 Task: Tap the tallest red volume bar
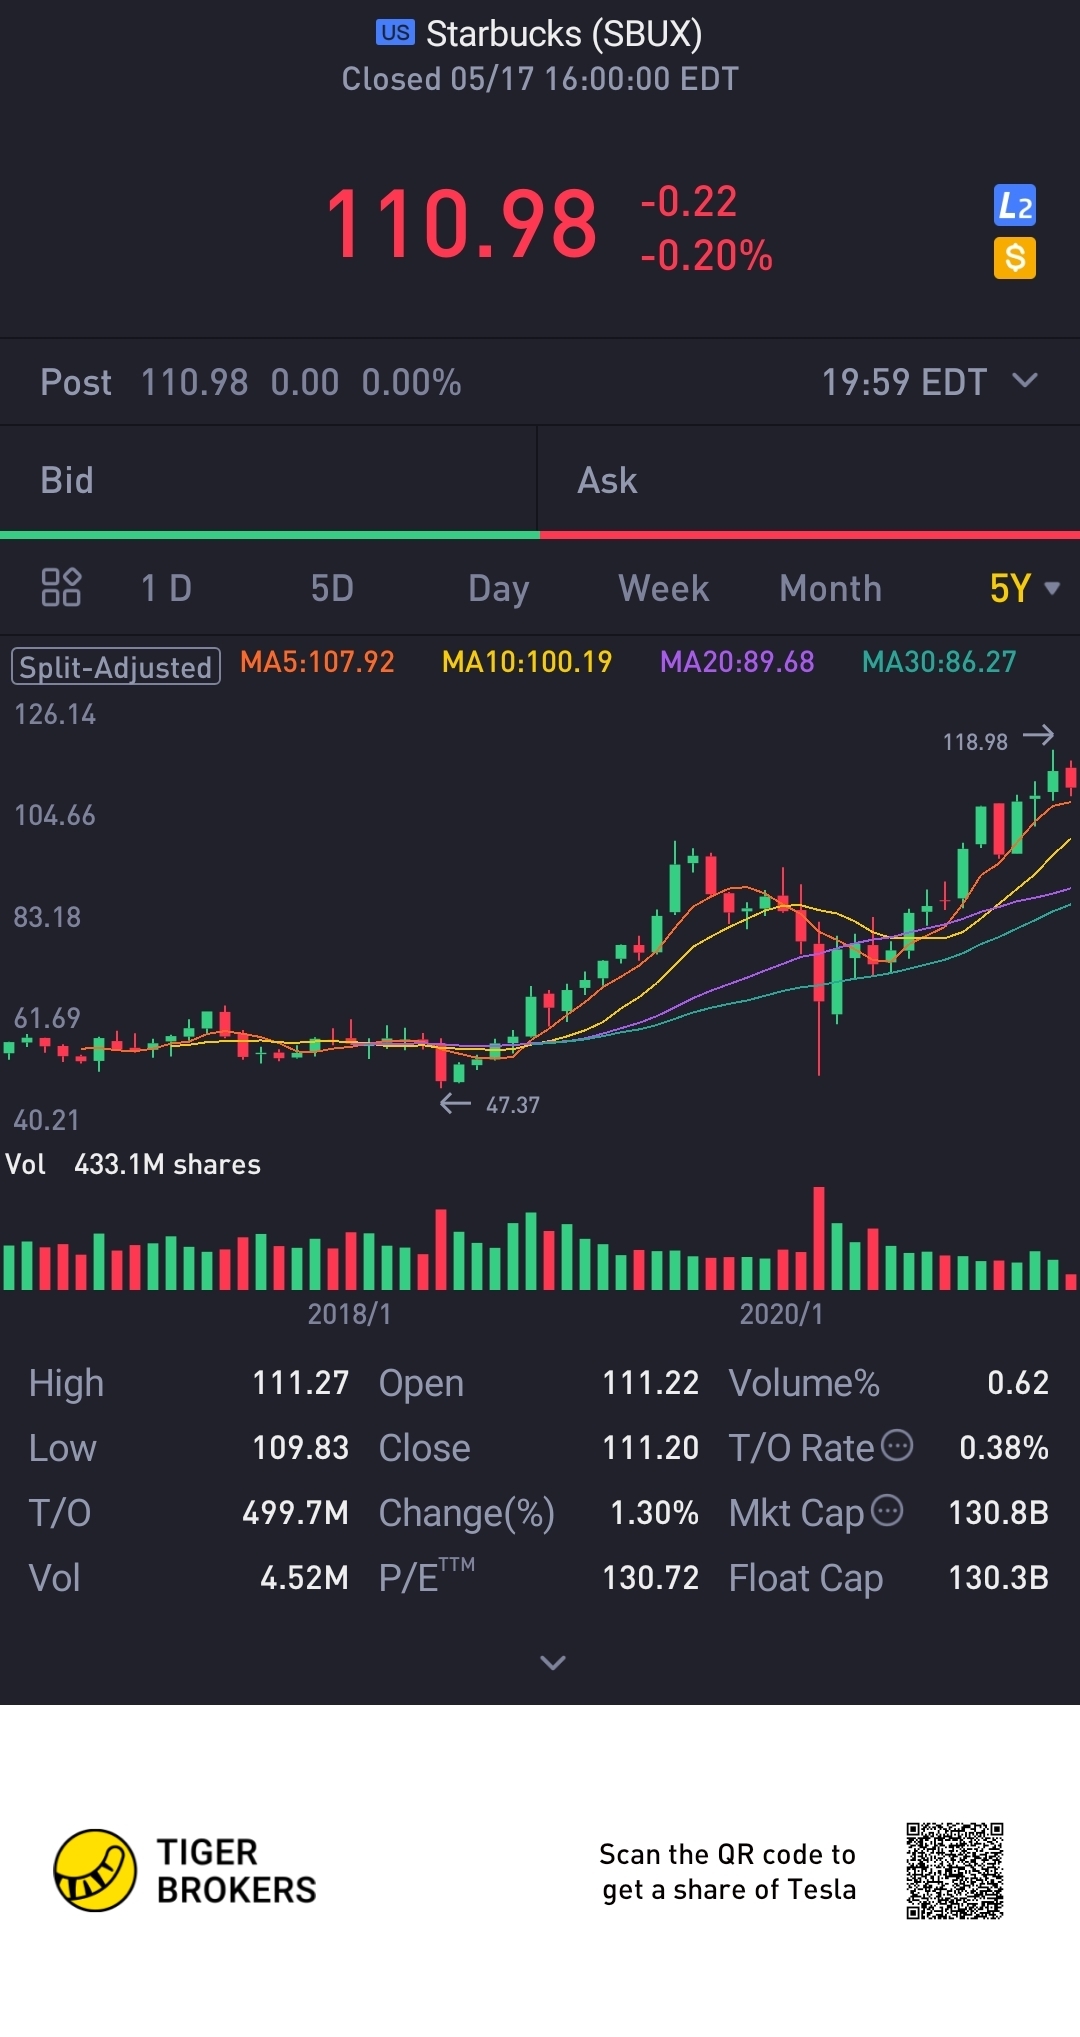pos(819,1238)
